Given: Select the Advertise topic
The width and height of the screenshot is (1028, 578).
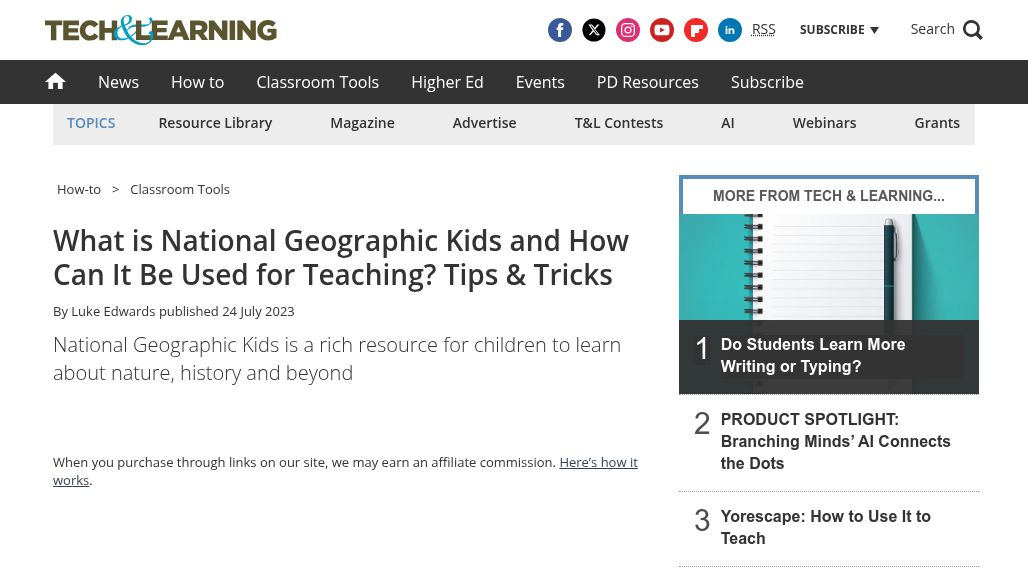Looking at the screenshot, I should [x=484, y=123].
